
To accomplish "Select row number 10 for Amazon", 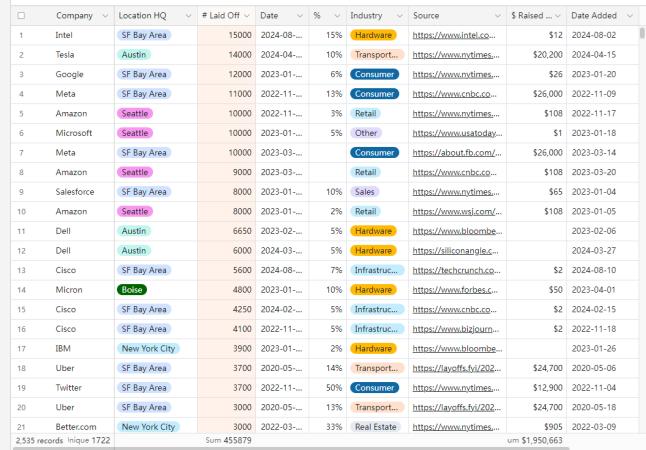I will tap(21, 211).
